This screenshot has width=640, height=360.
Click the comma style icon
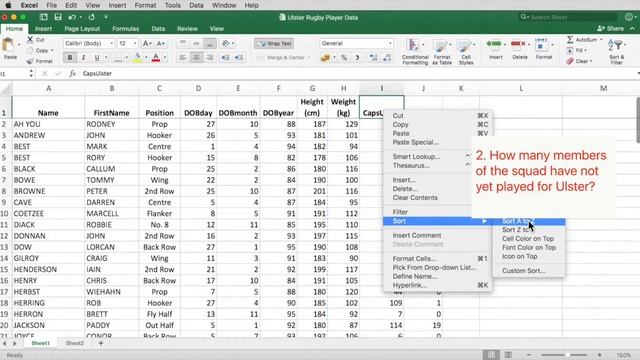click(x=357, y=58)
